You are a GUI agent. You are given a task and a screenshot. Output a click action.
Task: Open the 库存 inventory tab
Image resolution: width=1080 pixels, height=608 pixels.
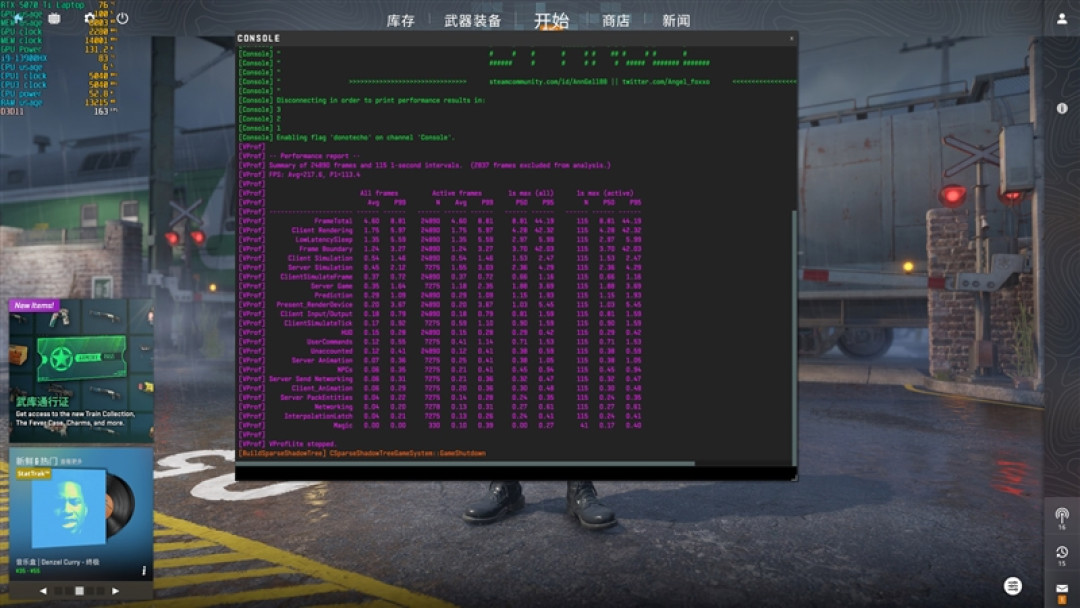tap(400, 21)
